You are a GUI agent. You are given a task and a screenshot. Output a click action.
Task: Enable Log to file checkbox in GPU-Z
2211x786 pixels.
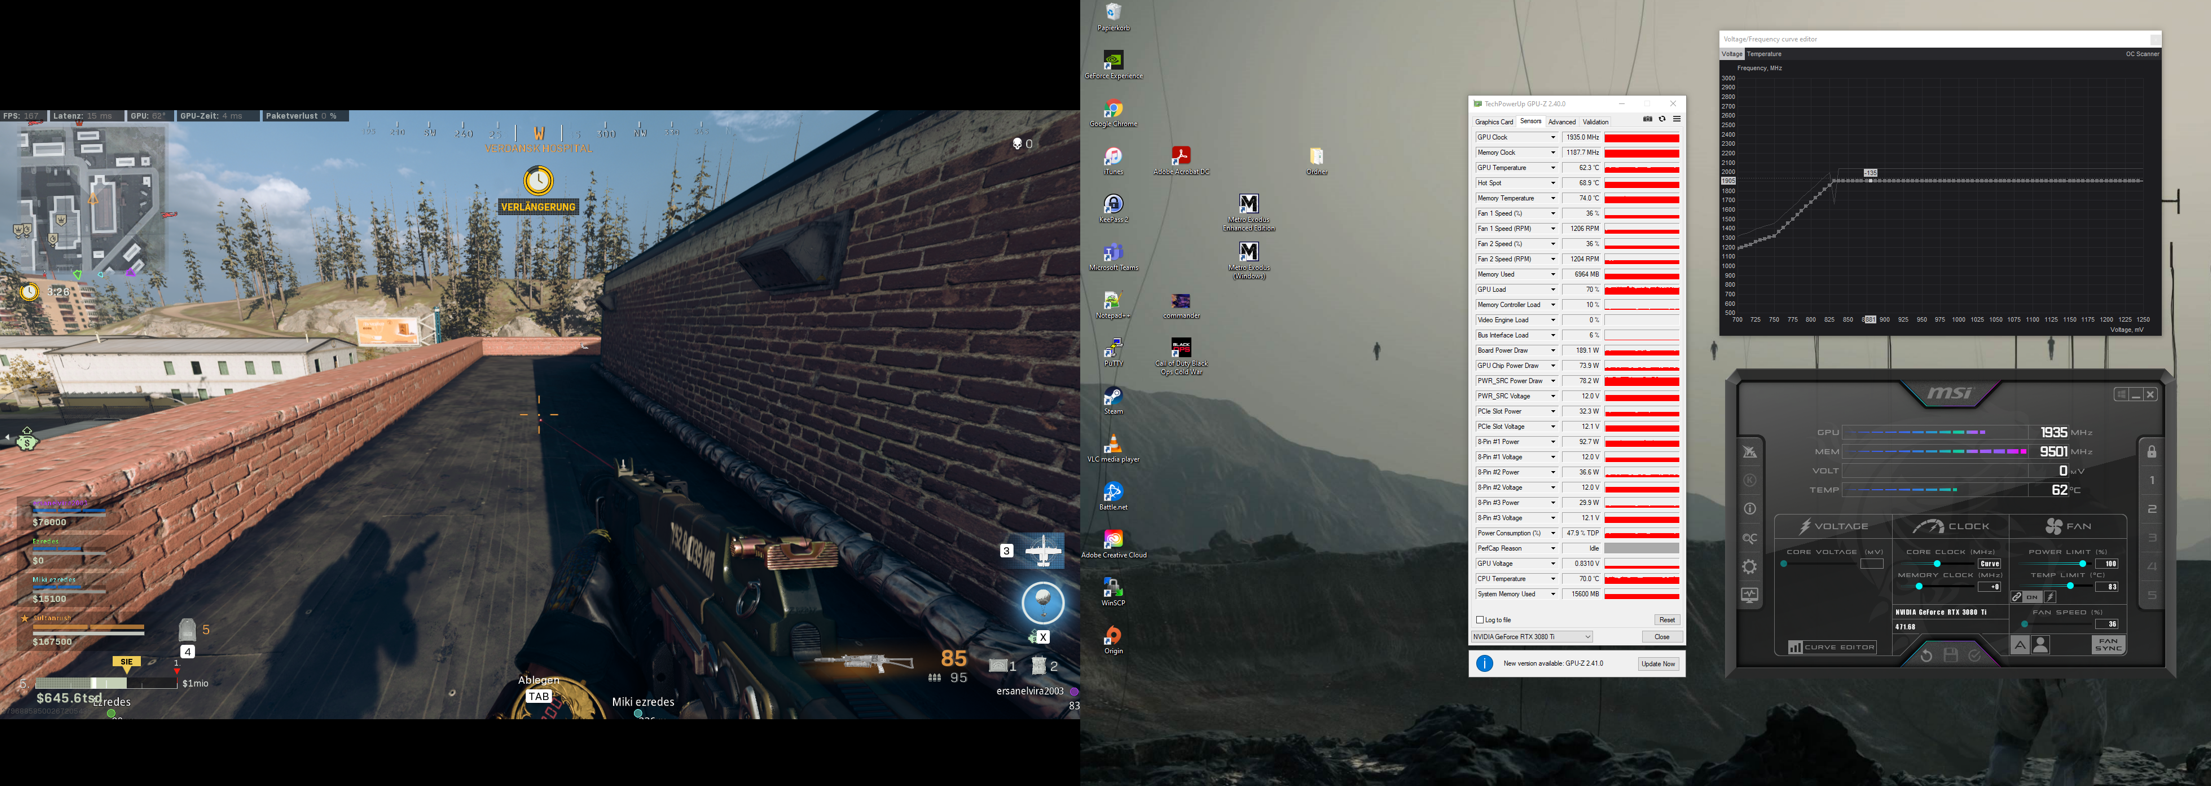click(x=1480, y=620)
